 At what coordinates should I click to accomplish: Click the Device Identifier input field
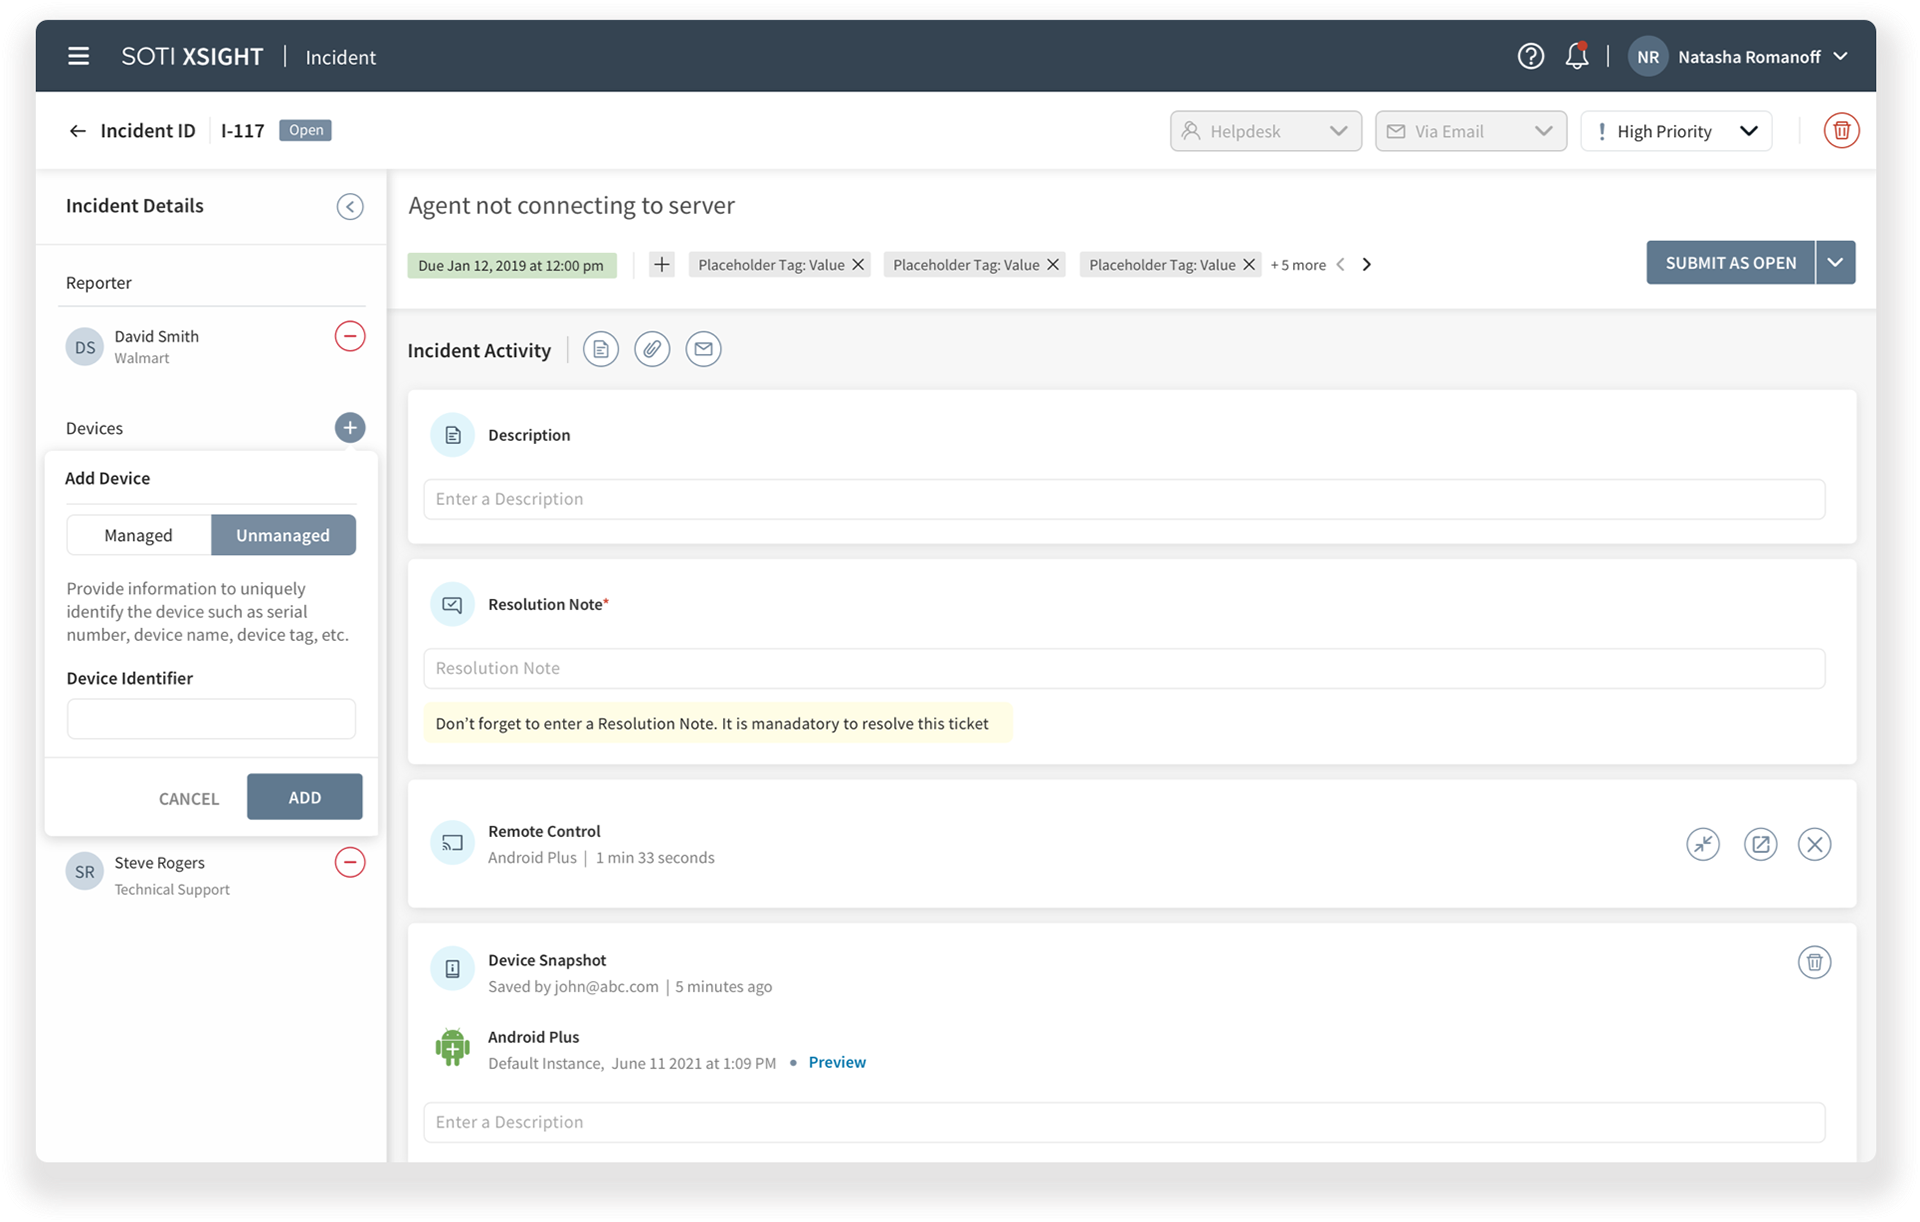tap(211, 719)
